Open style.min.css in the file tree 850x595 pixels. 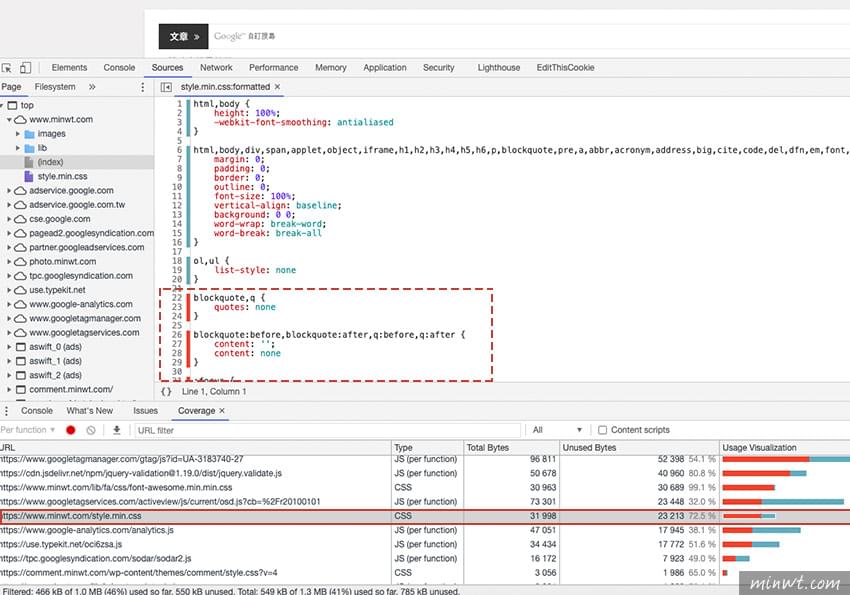pos(62,176)
